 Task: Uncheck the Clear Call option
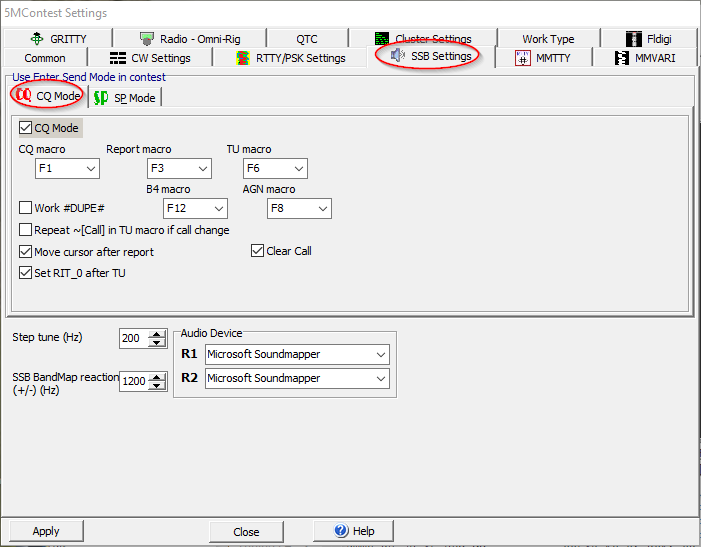[258, 251]
